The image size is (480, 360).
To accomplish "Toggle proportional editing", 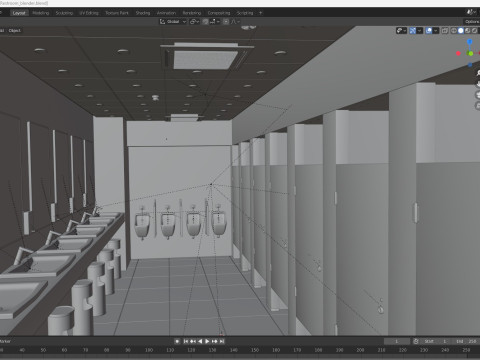I will (x=226, y=21).
